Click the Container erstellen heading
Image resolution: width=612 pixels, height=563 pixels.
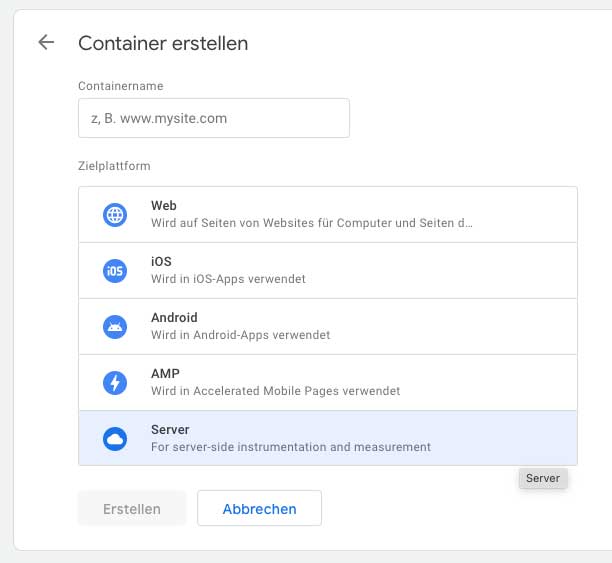point(163,43)
